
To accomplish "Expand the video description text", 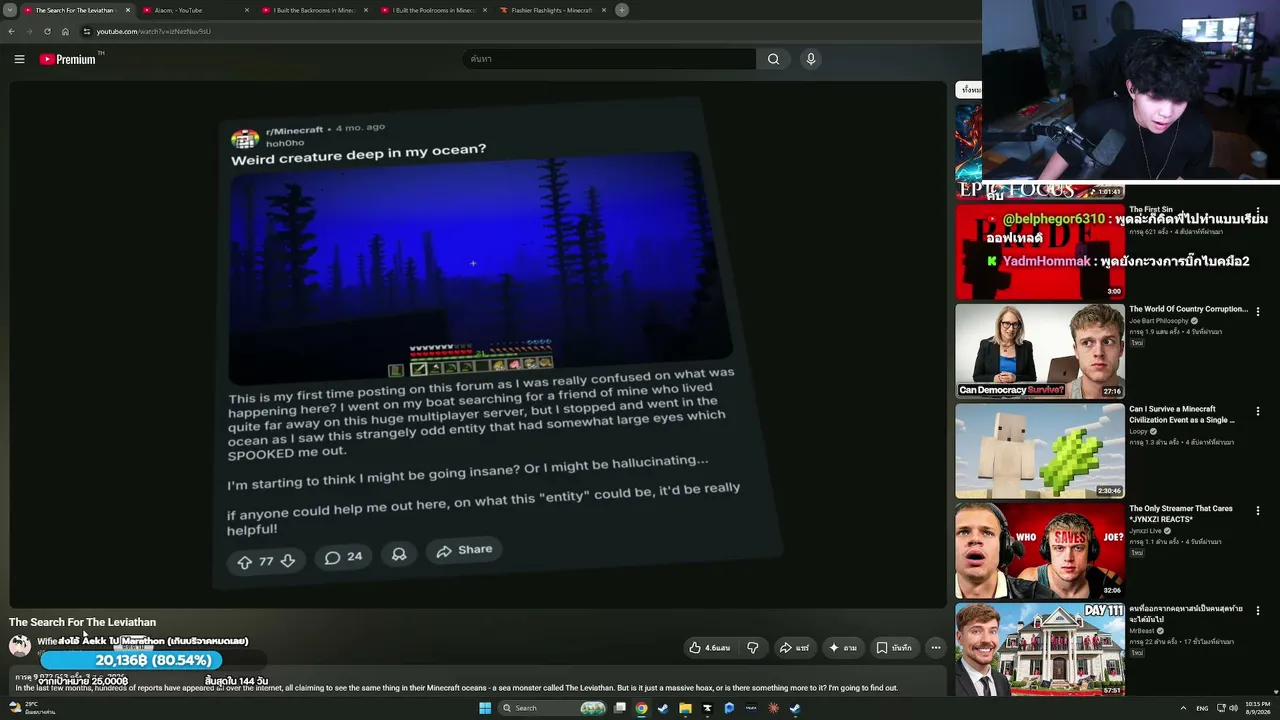I will coord(457,688).
